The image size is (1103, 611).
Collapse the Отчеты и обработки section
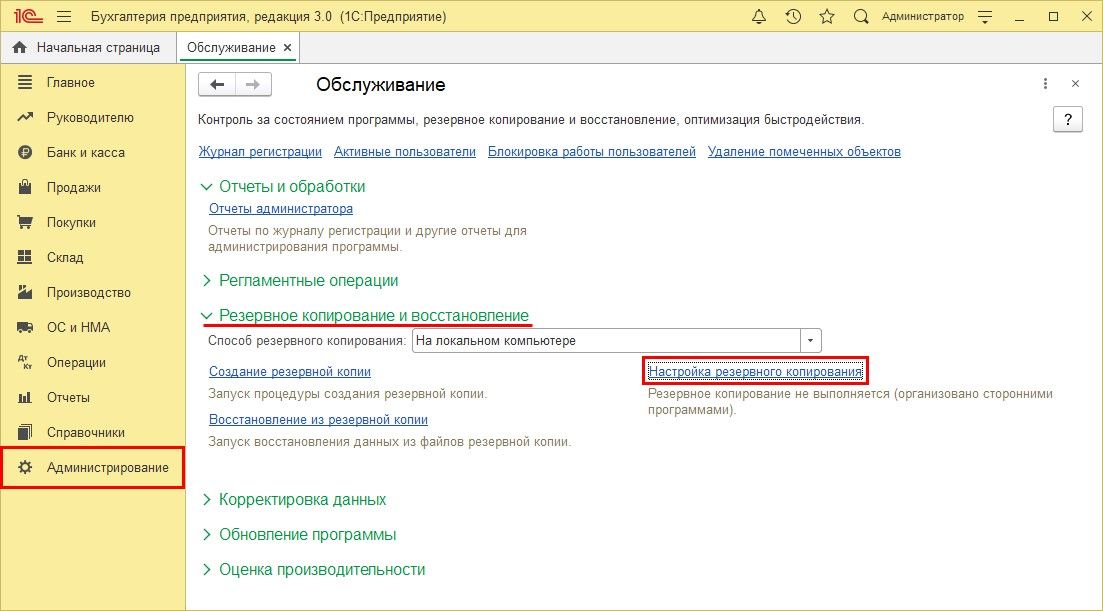click(x=292, y=186)
